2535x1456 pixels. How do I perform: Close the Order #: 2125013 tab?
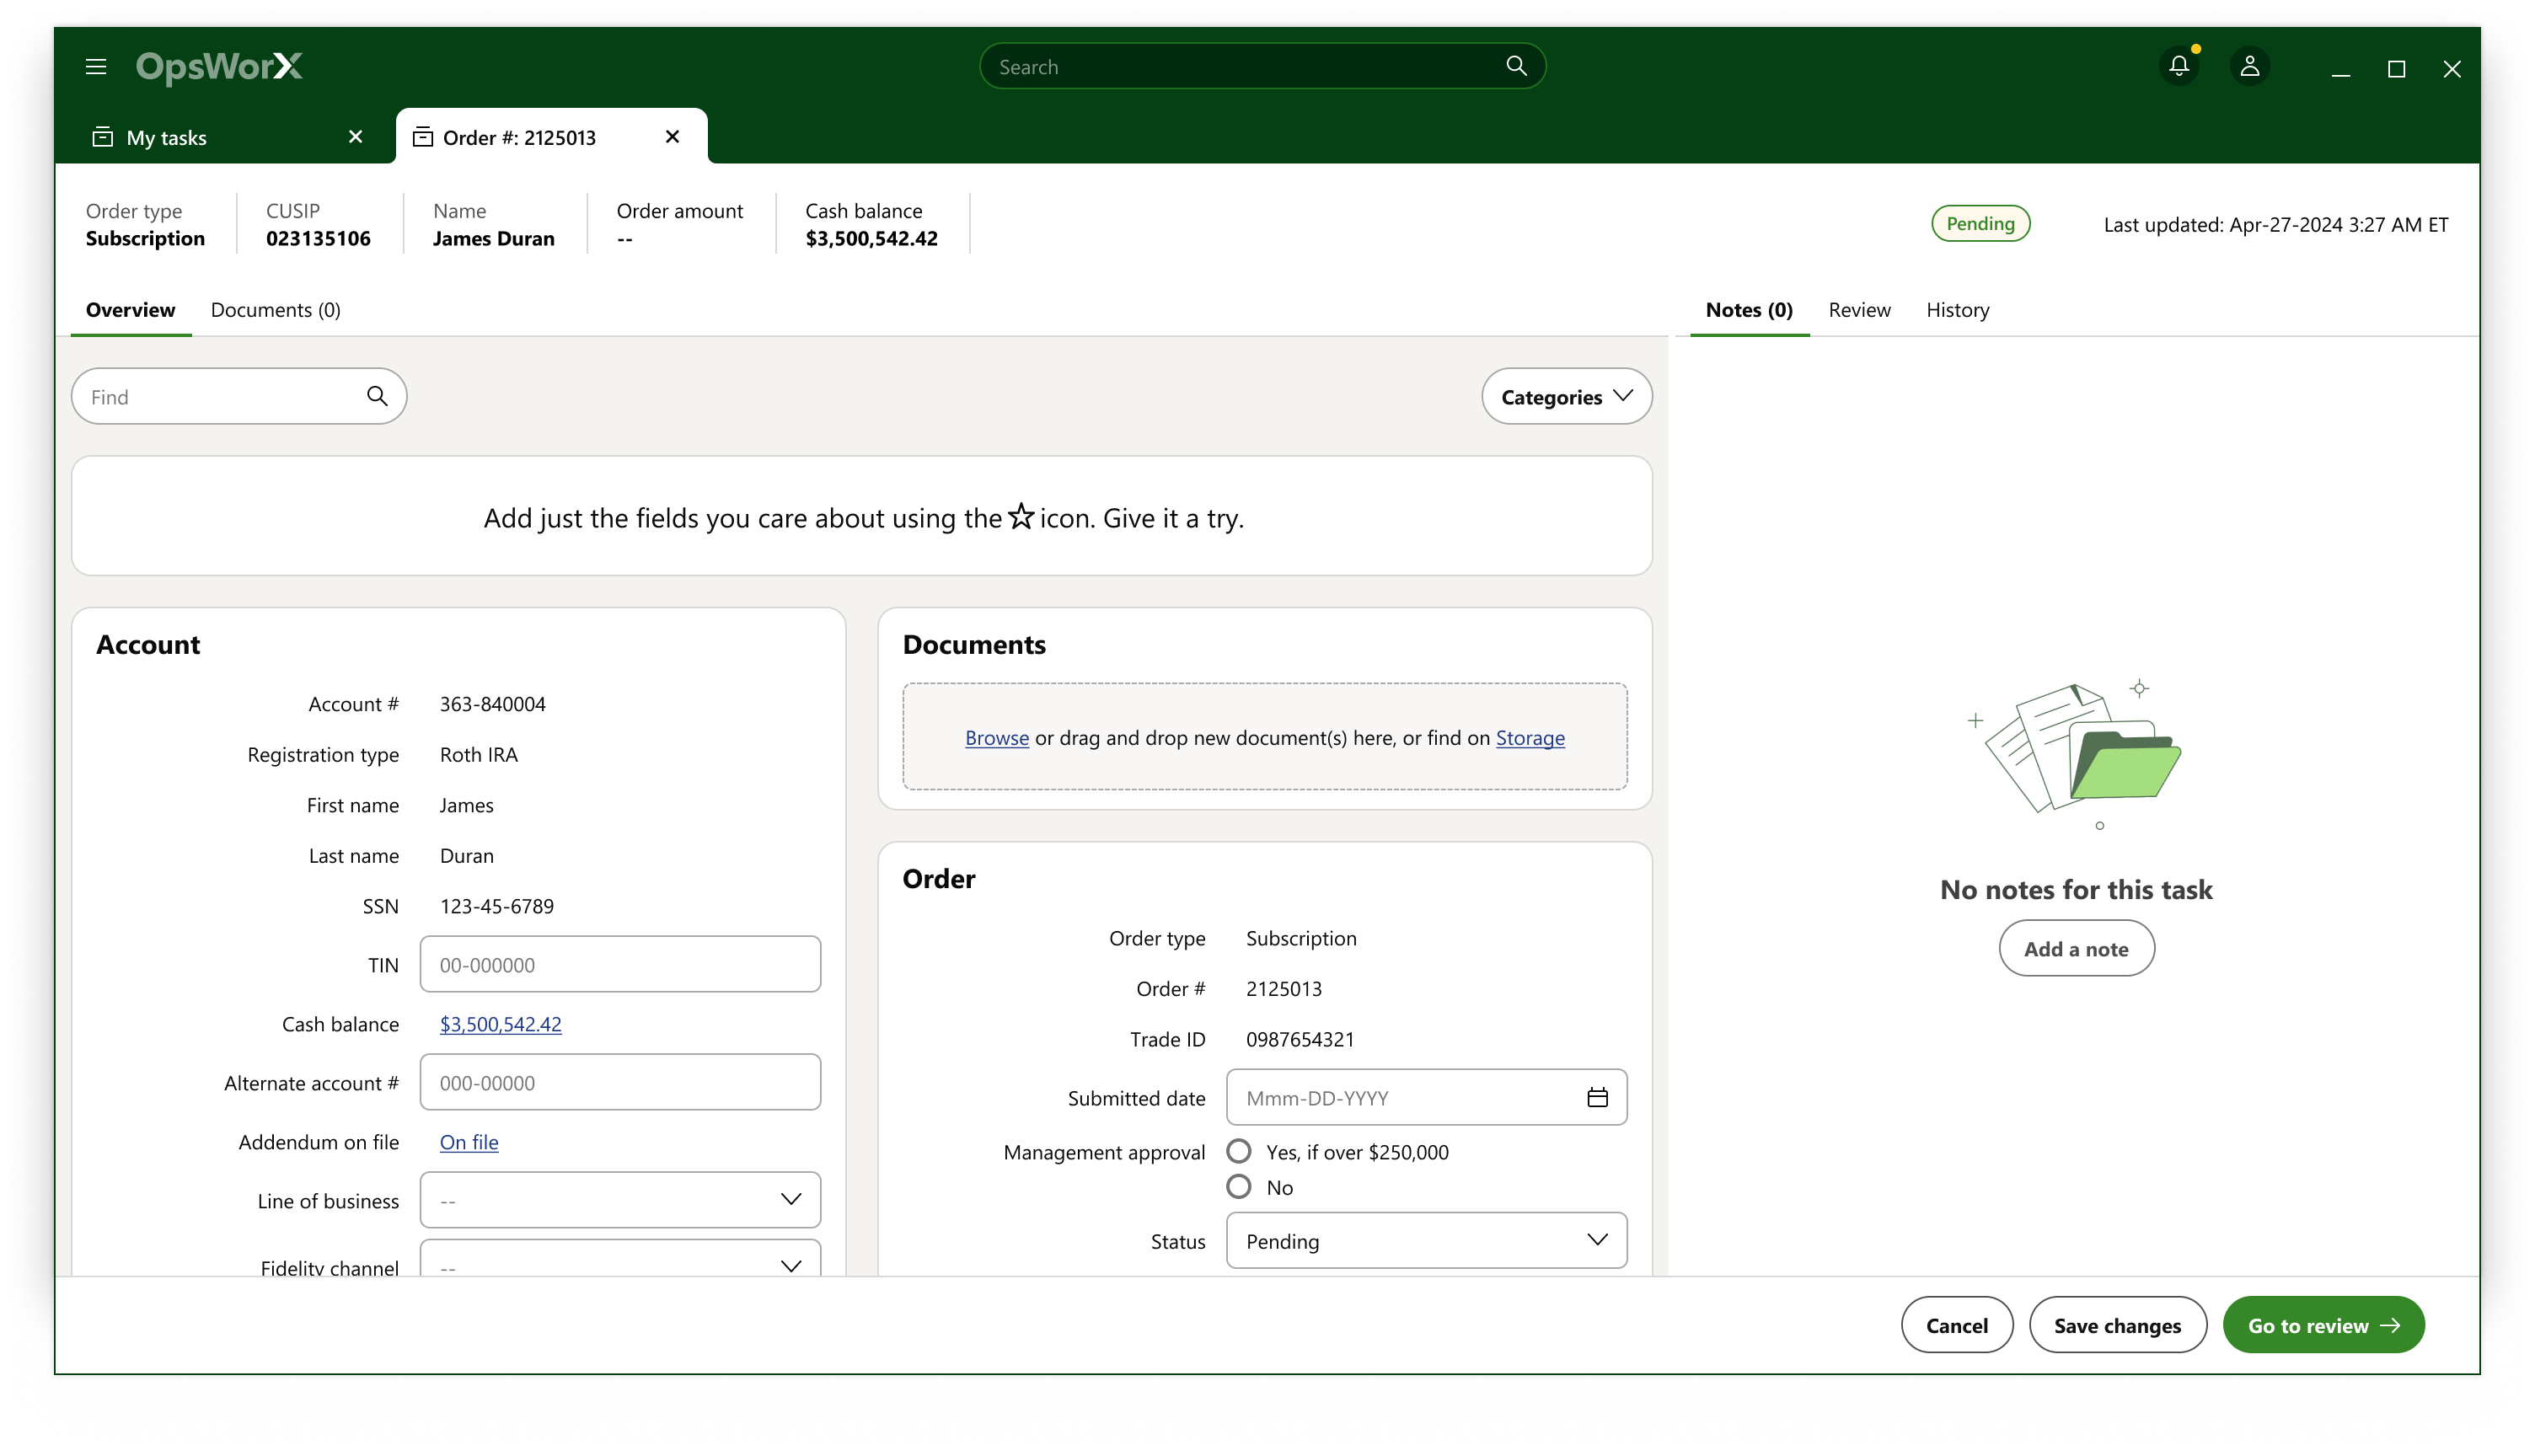coord(672,137)
